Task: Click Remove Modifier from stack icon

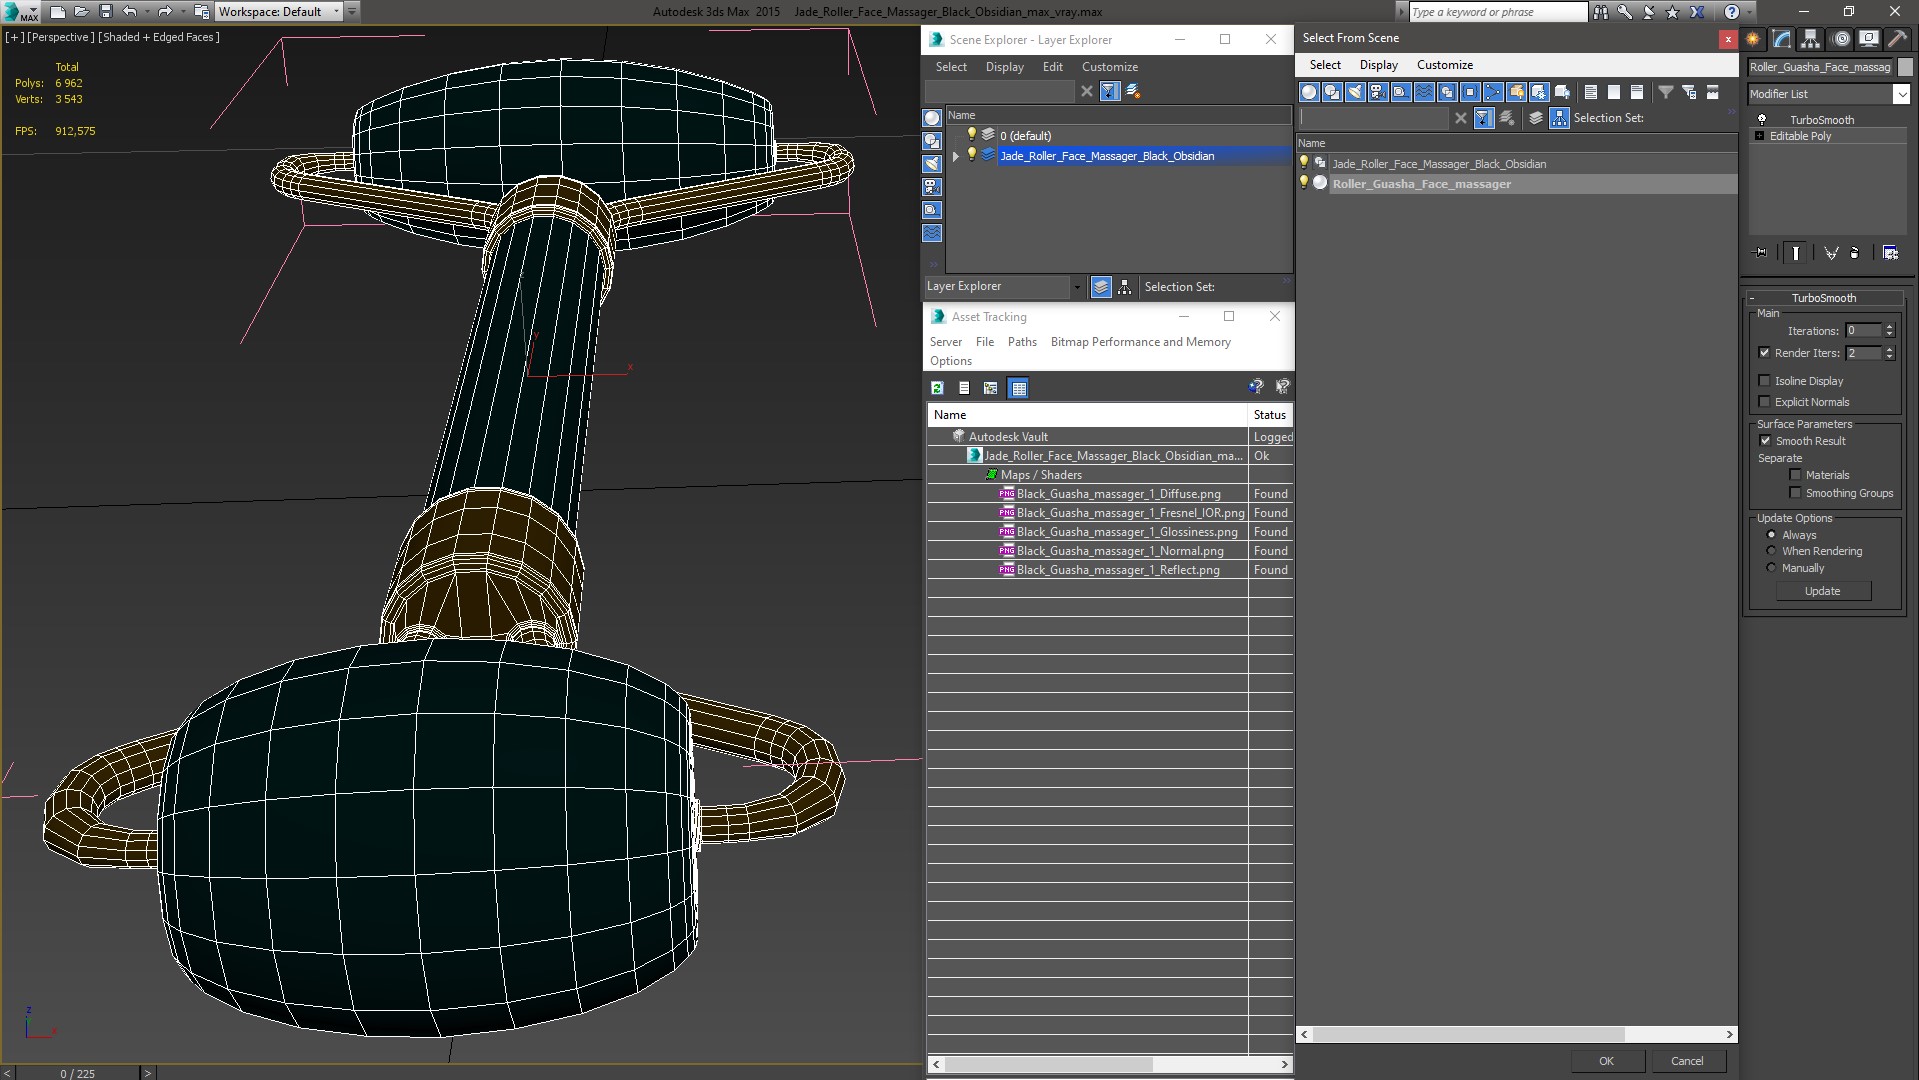Action: click(x=1855, y=253)
